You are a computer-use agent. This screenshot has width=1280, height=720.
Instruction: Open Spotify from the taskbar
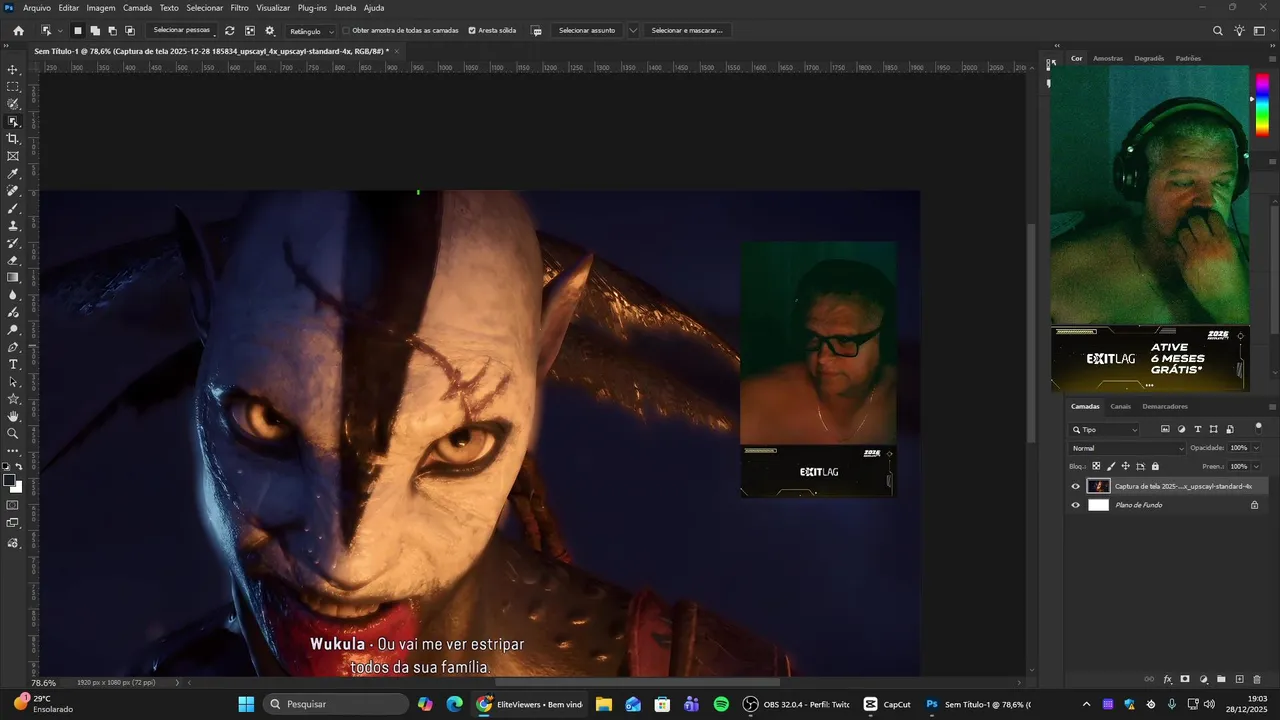[x=721, y=704]
